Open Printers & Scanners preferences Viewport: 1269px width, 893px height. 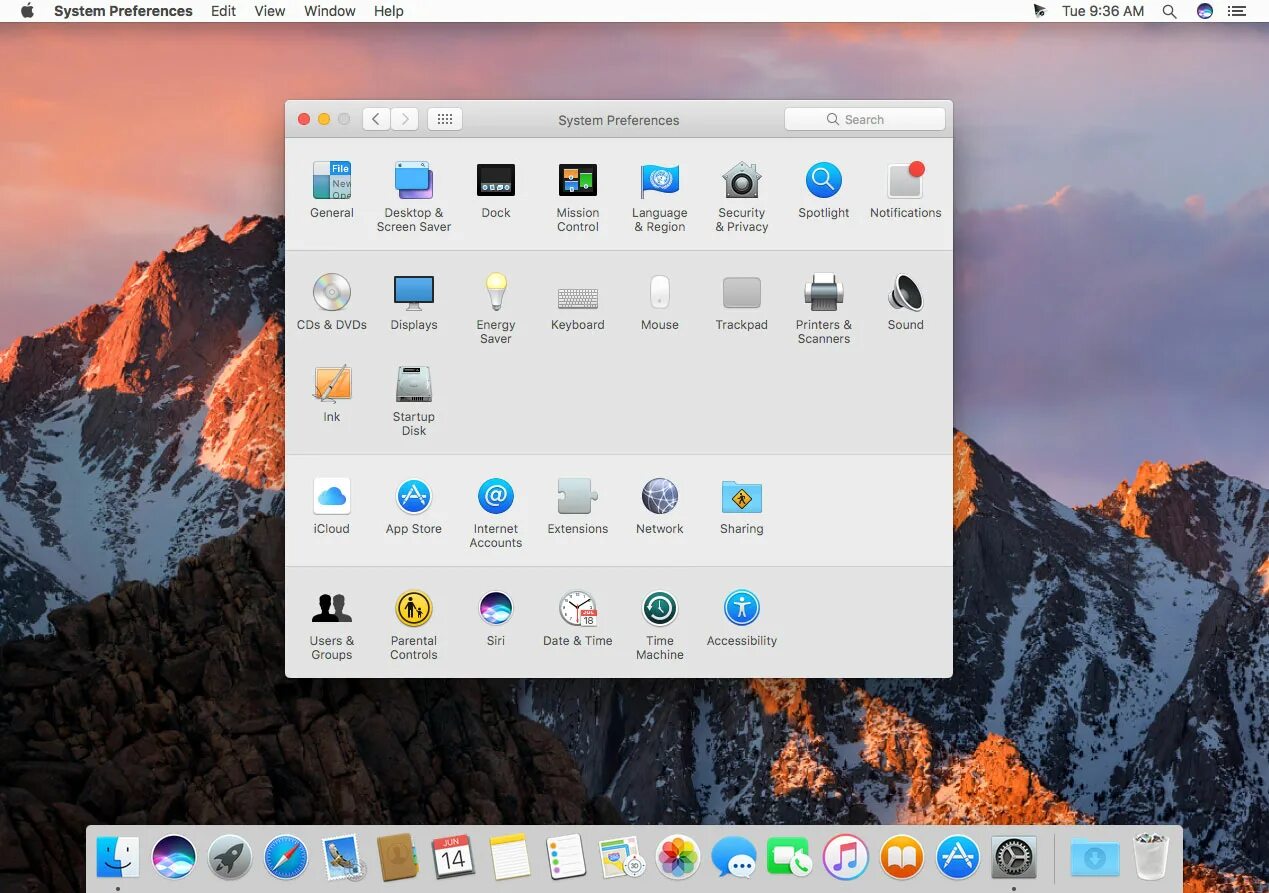tap(824, 308)
